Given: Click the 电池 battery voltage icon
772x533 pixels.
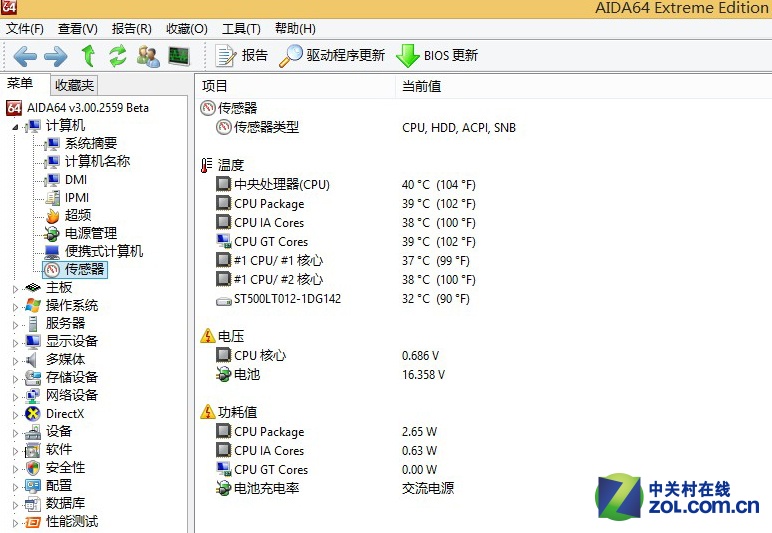Looking at the screenshot, I should [x=224, y=375].
